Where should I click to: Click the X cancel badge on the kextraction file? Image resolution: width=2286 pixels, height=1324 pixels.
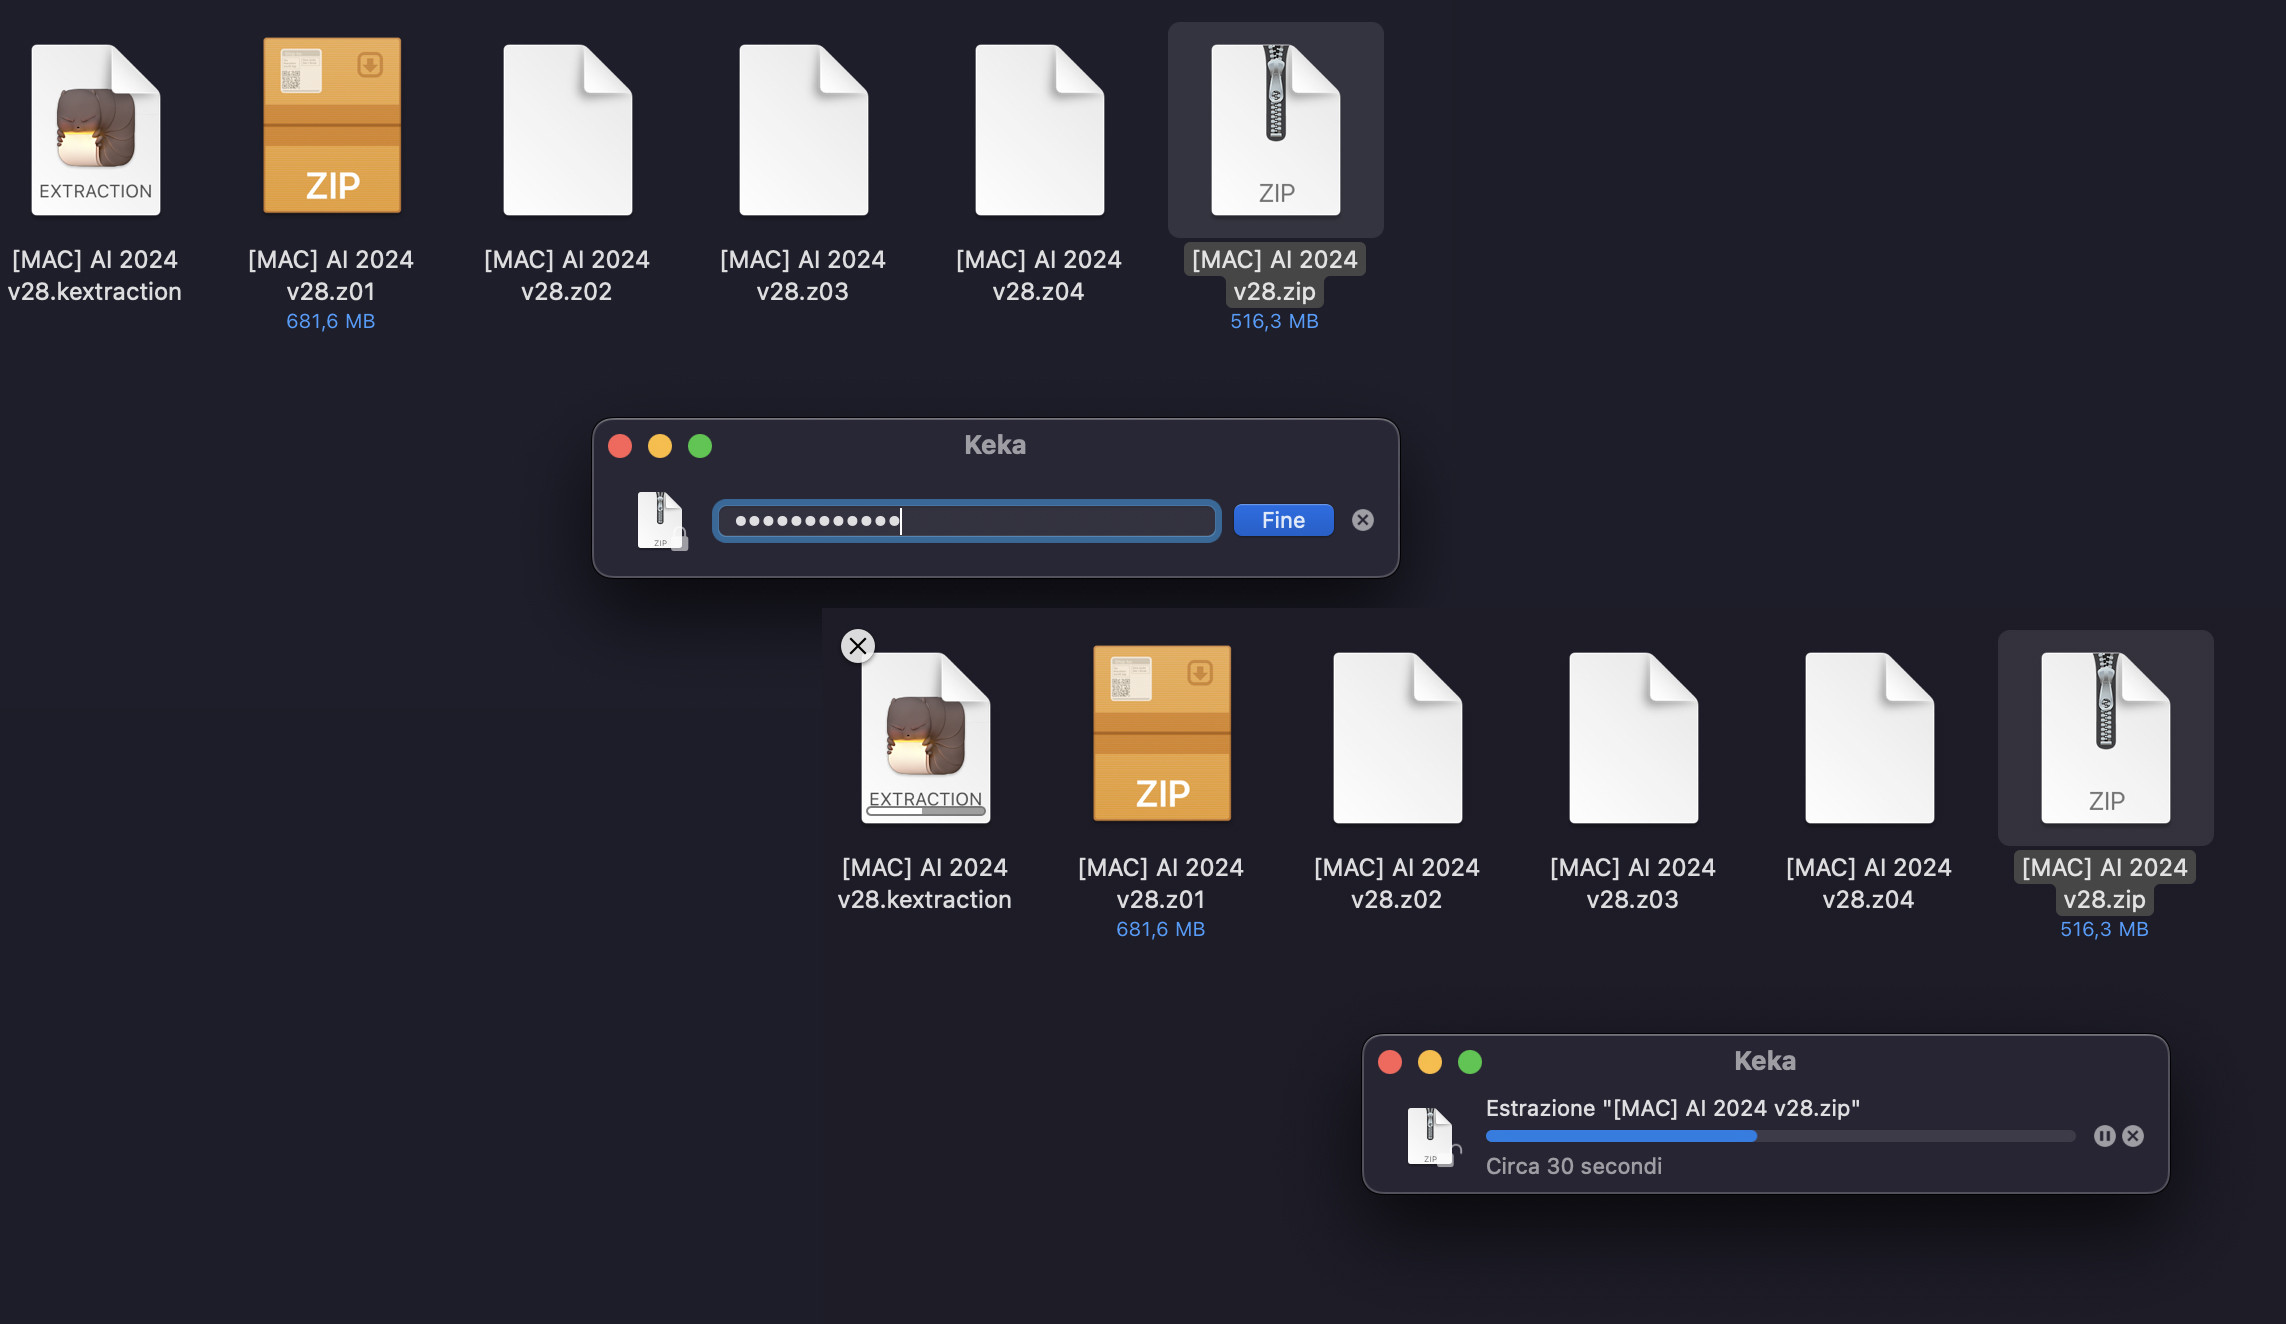[x=858, y=646]
